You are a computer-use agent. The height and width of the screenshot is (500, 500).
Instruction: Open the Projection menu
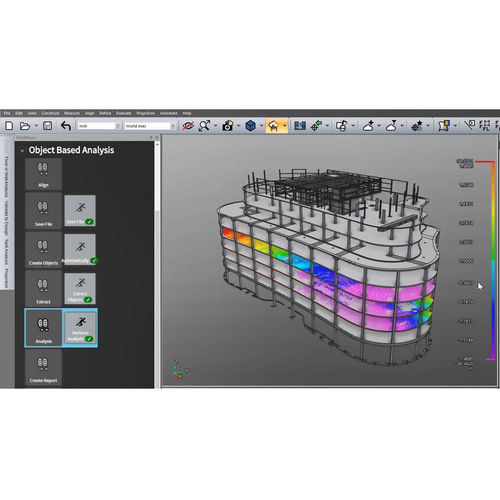[x=146, y=113]
